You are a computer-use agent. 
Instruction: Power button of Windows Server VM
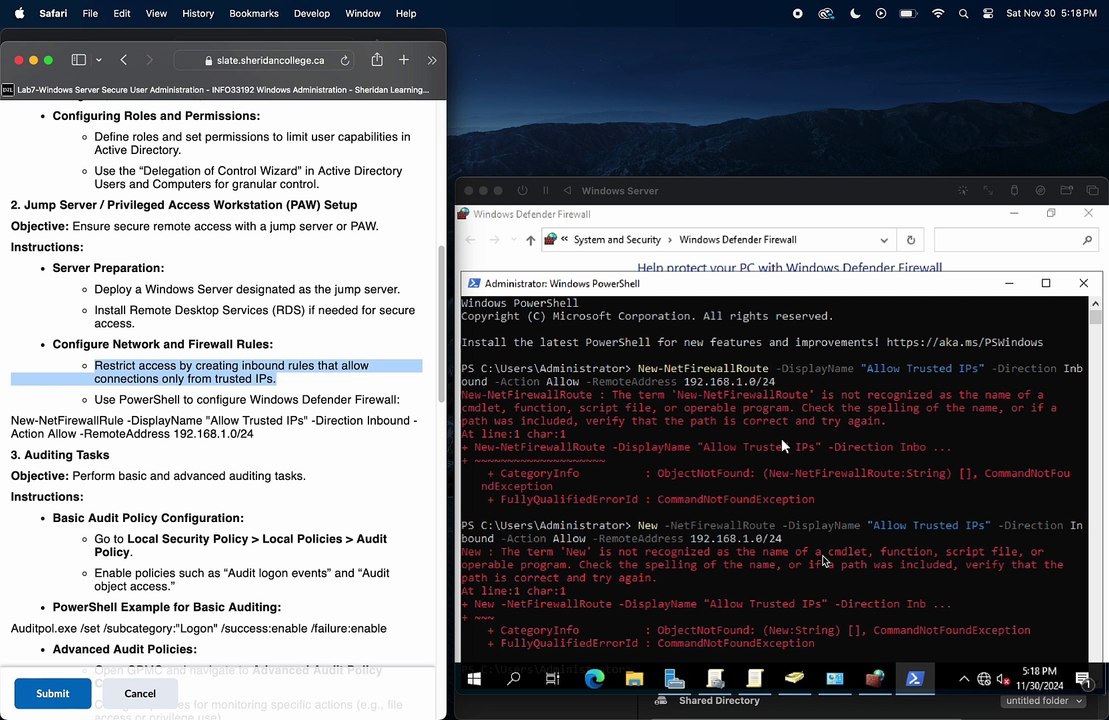pos(522,190)
